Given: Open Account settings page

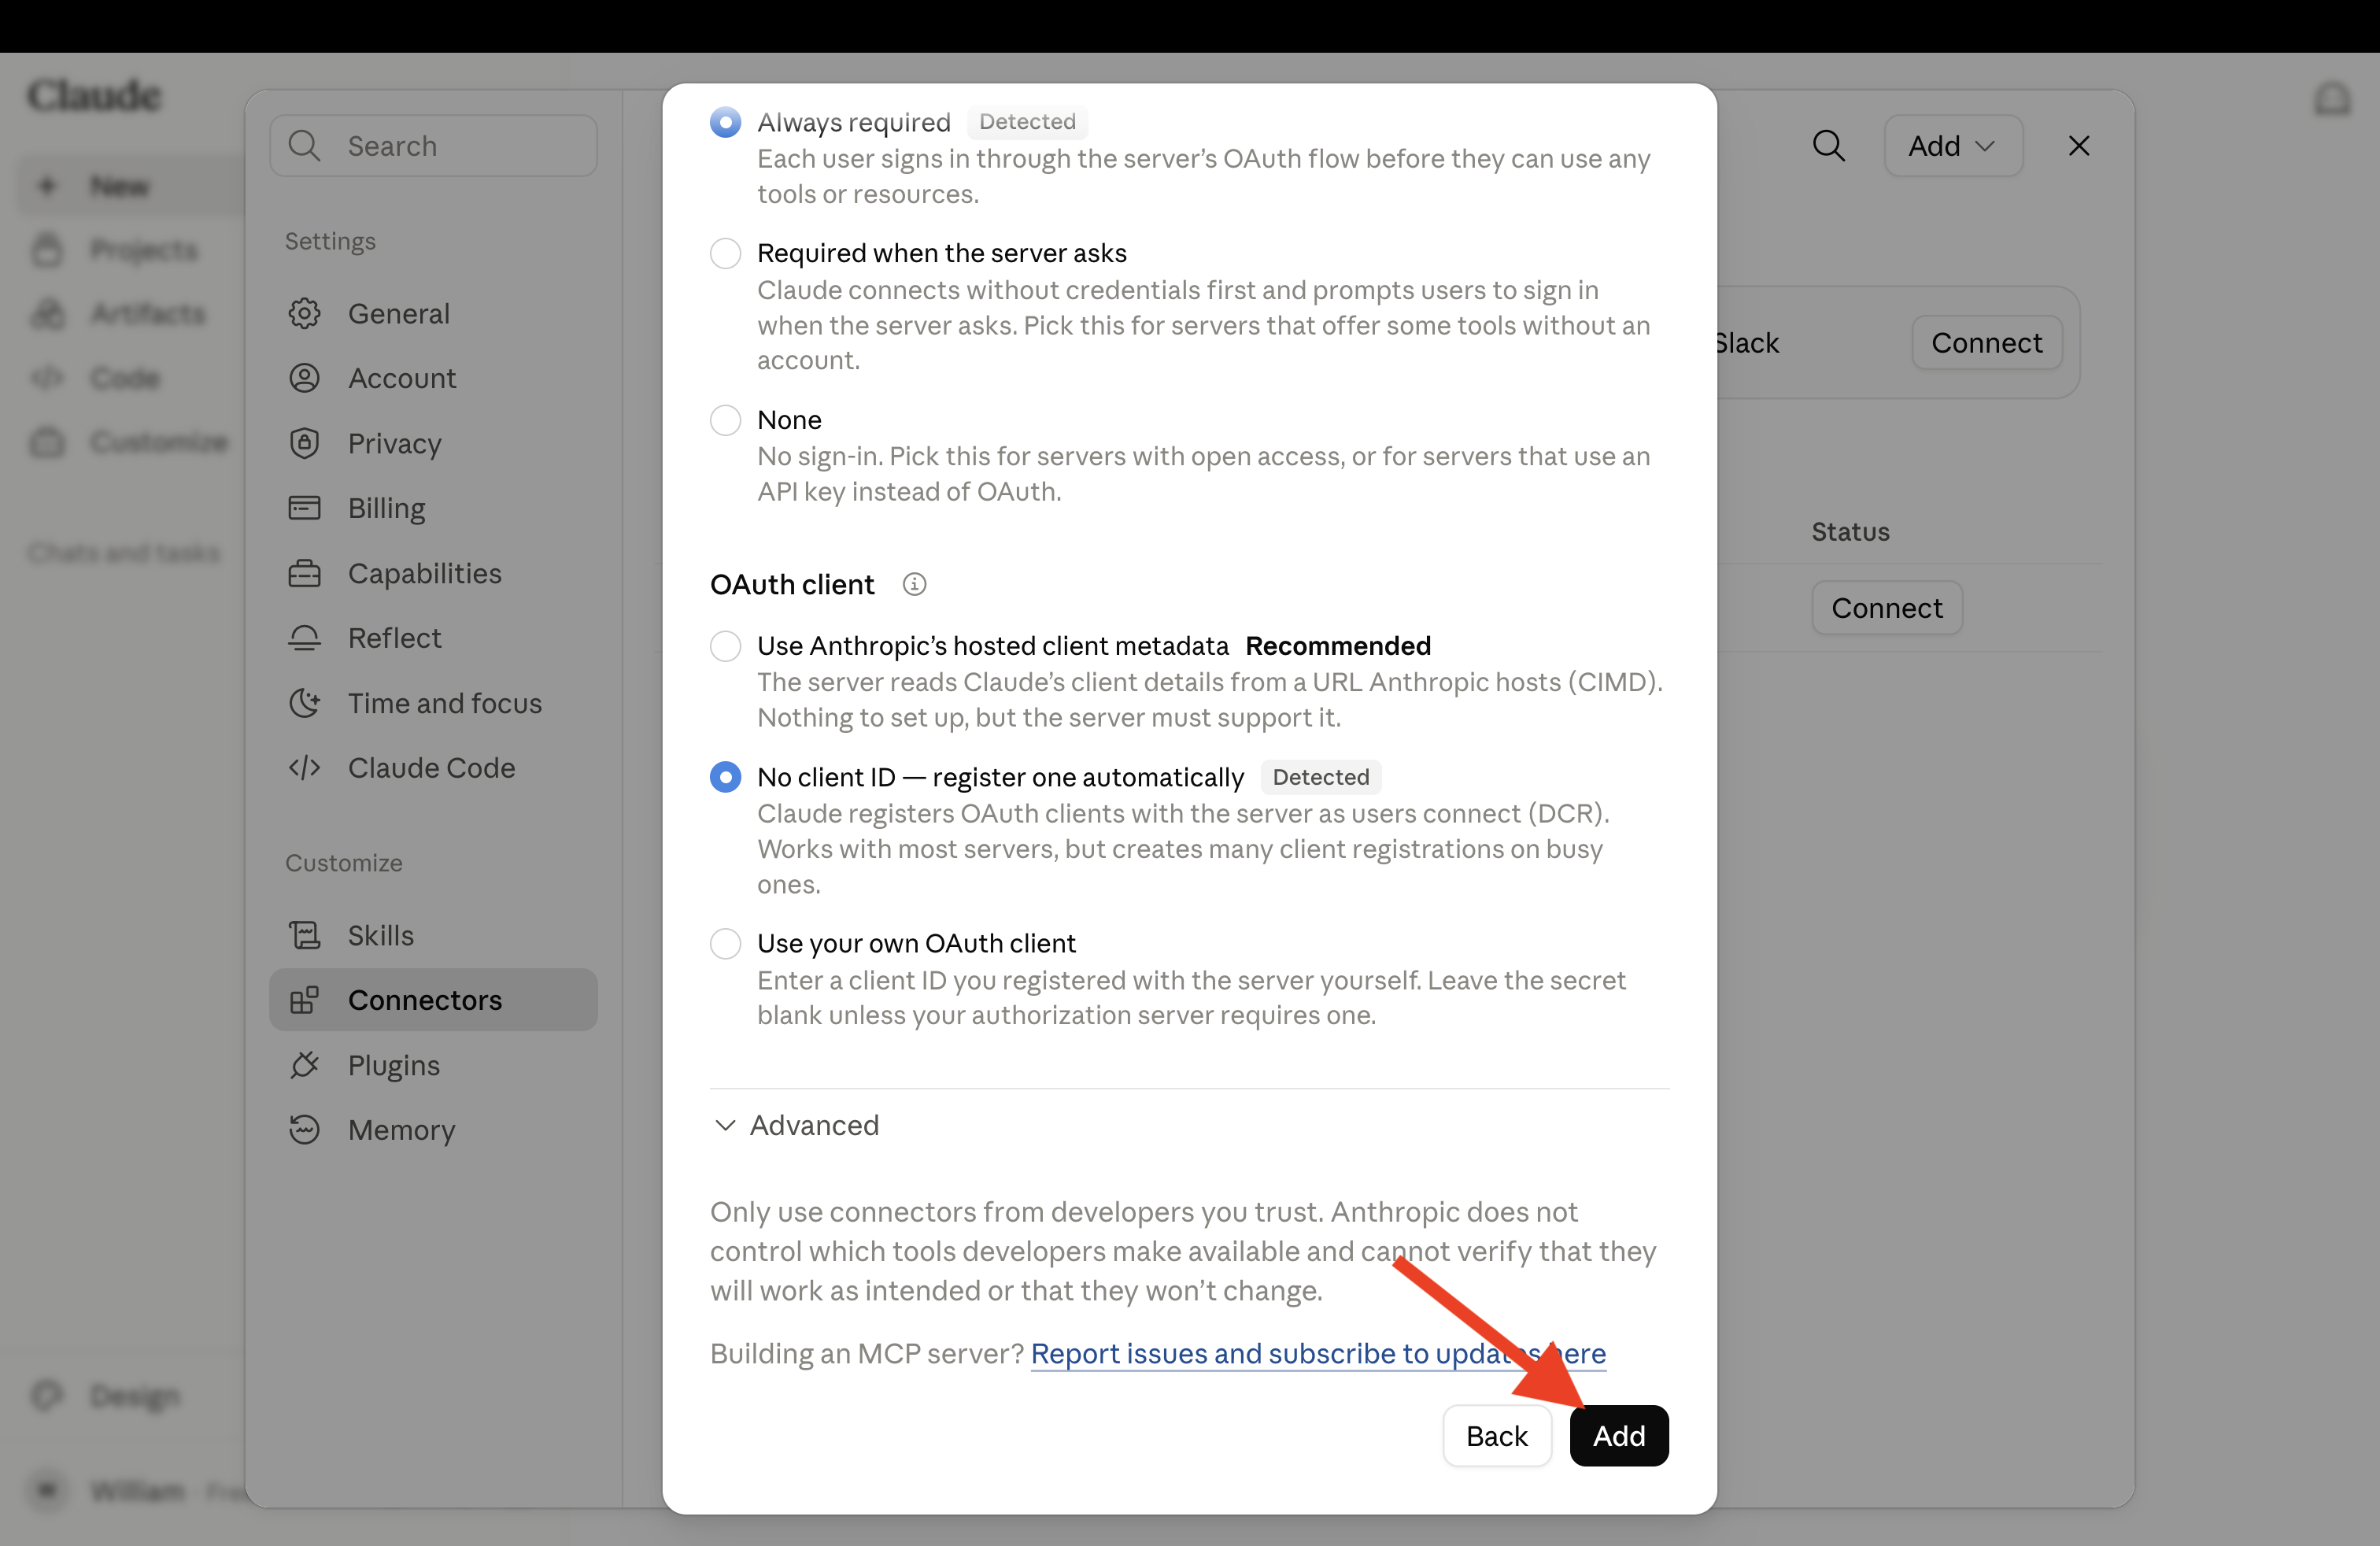Looking at the screenshot, I should [433, 378].
